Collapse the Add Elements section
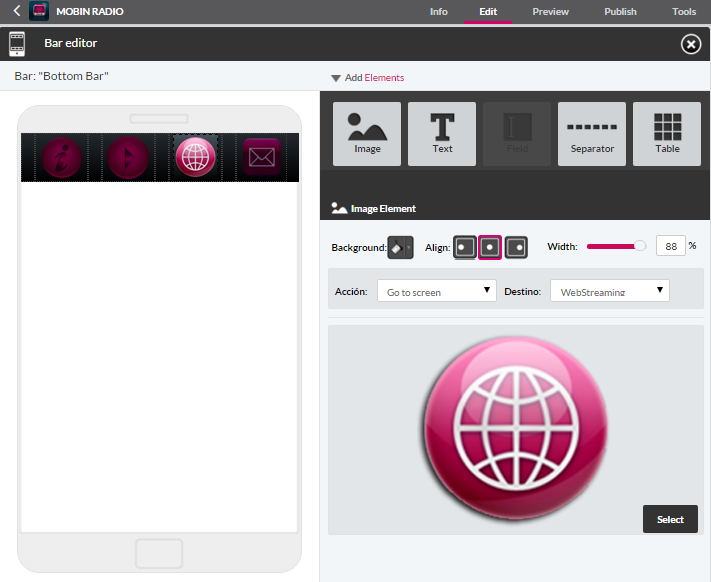This screenshot has width=711, height=582. coord(336,78)
